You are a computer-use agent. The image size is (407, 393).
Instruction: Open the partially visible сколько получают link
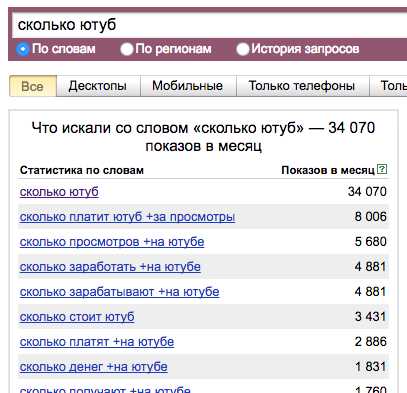(x=105, y=389)
